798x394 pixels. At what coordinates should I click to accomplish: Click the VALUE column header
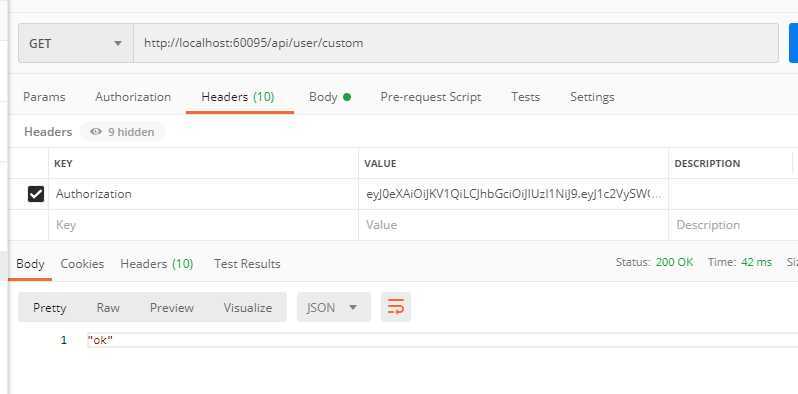(380, 163)
